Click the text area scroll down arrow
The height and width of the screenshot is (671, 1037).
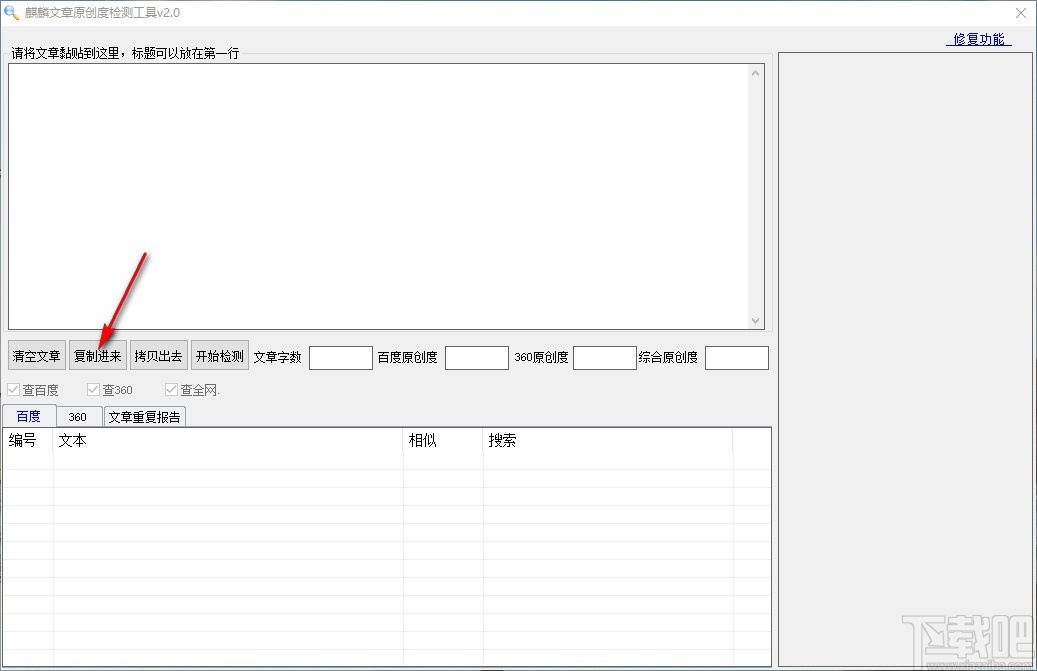[756, 321]
